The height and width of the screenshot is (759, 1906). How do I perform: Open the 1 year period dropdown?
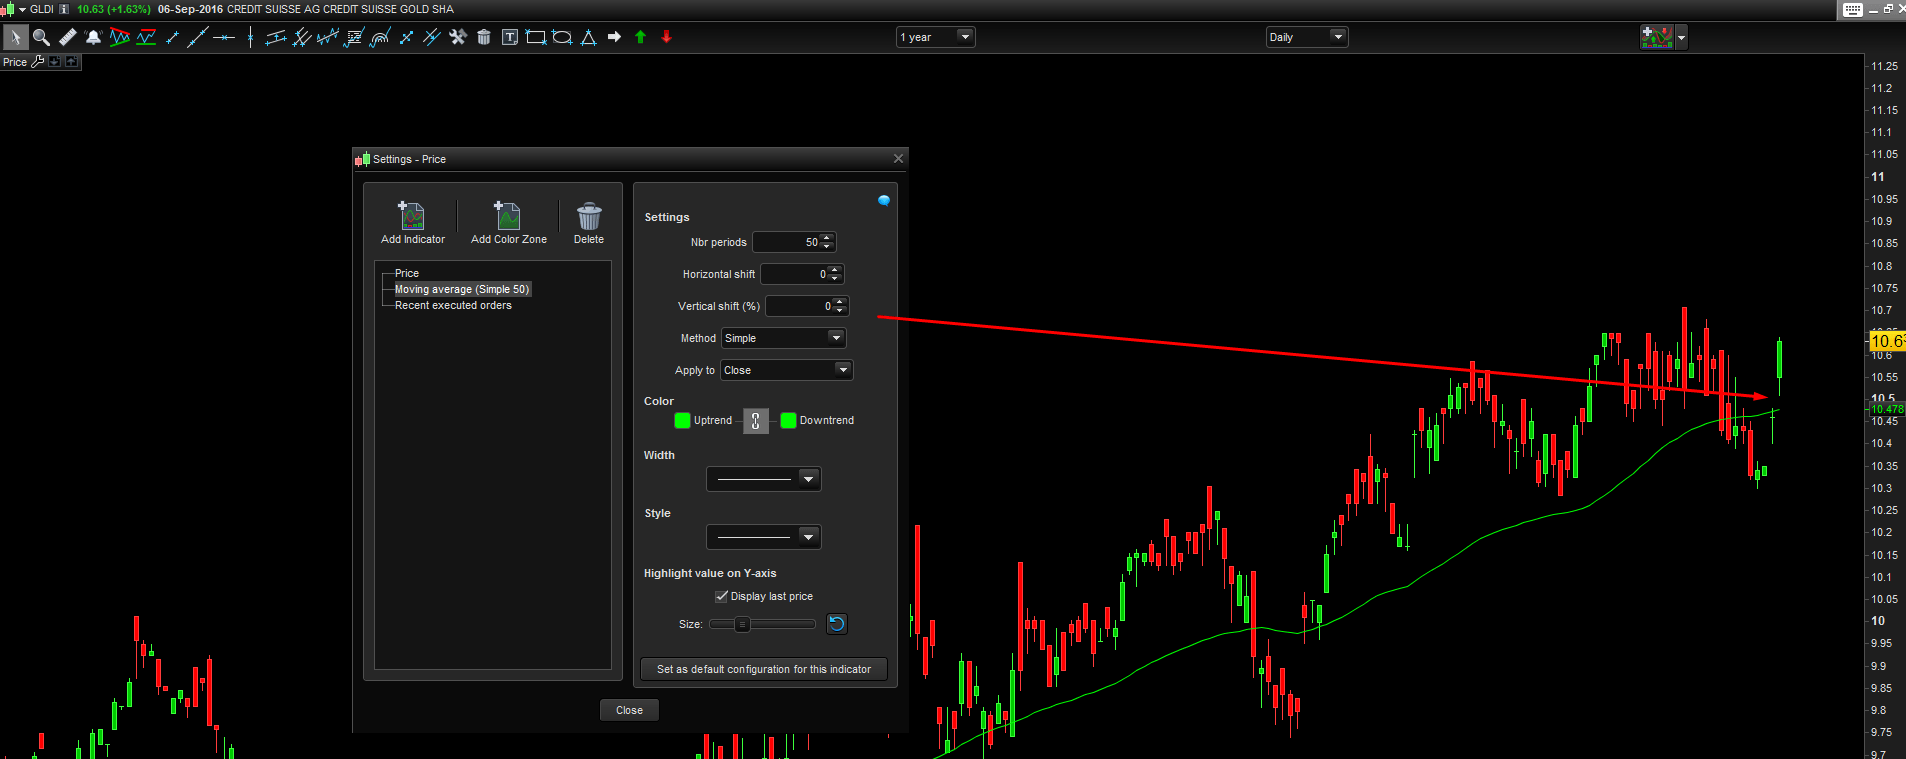pos(936,37)
